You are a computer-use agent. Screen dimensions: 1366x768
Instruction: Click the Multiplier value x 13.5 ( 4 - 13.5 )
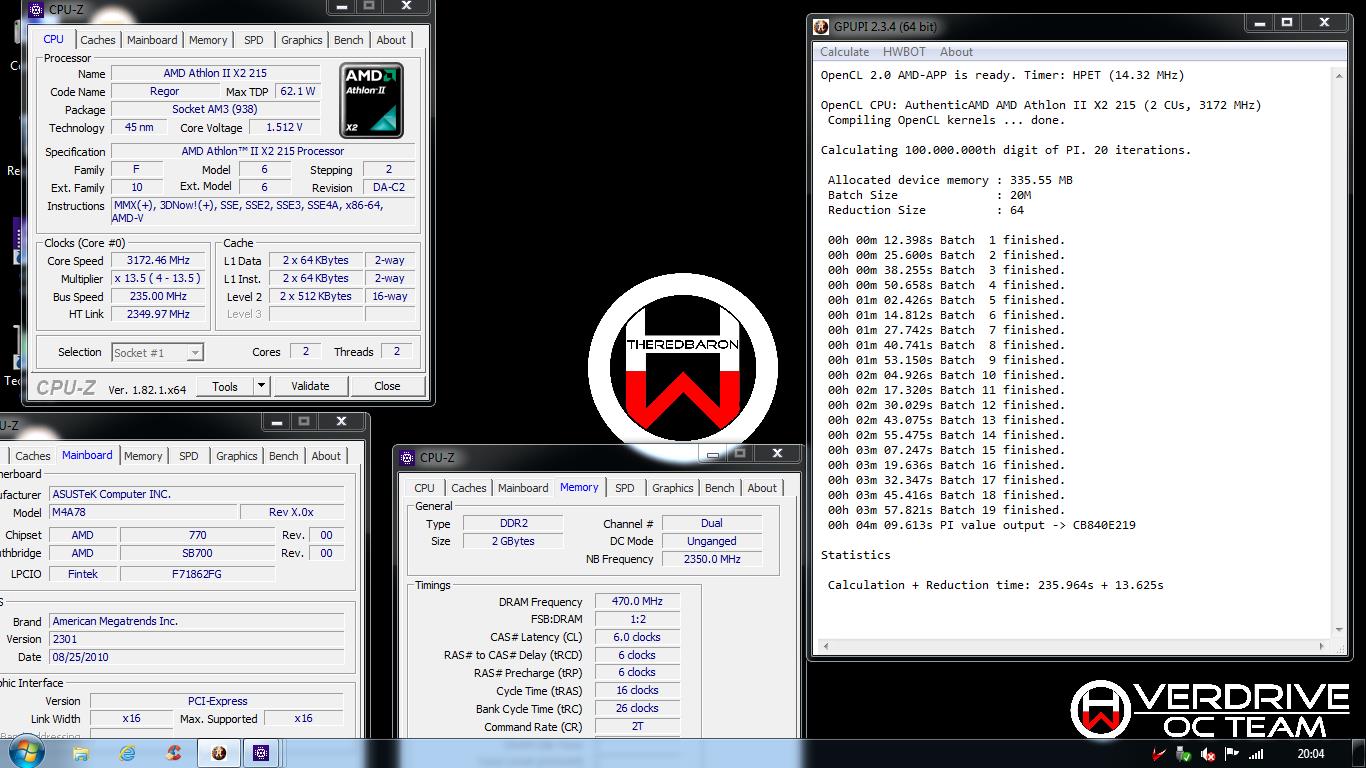(158, 278)
